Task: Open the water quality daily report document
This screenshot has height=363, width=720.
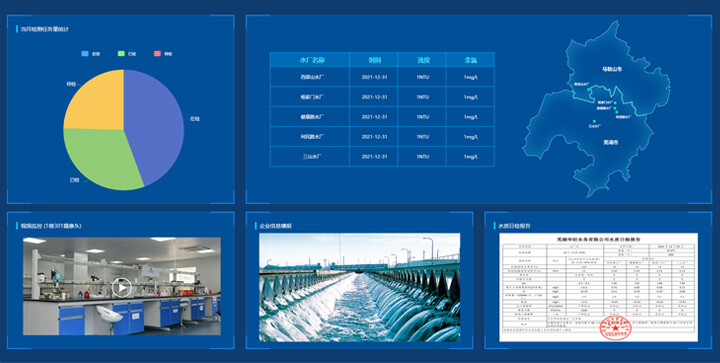Action: (x=598, y=287)
